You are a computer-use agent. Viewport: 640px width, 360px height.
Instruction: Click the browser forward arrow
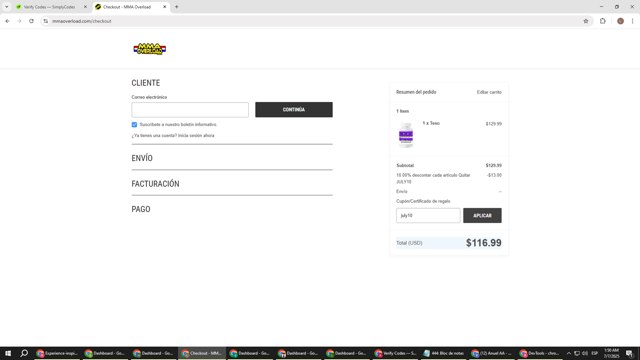point(19,21)
